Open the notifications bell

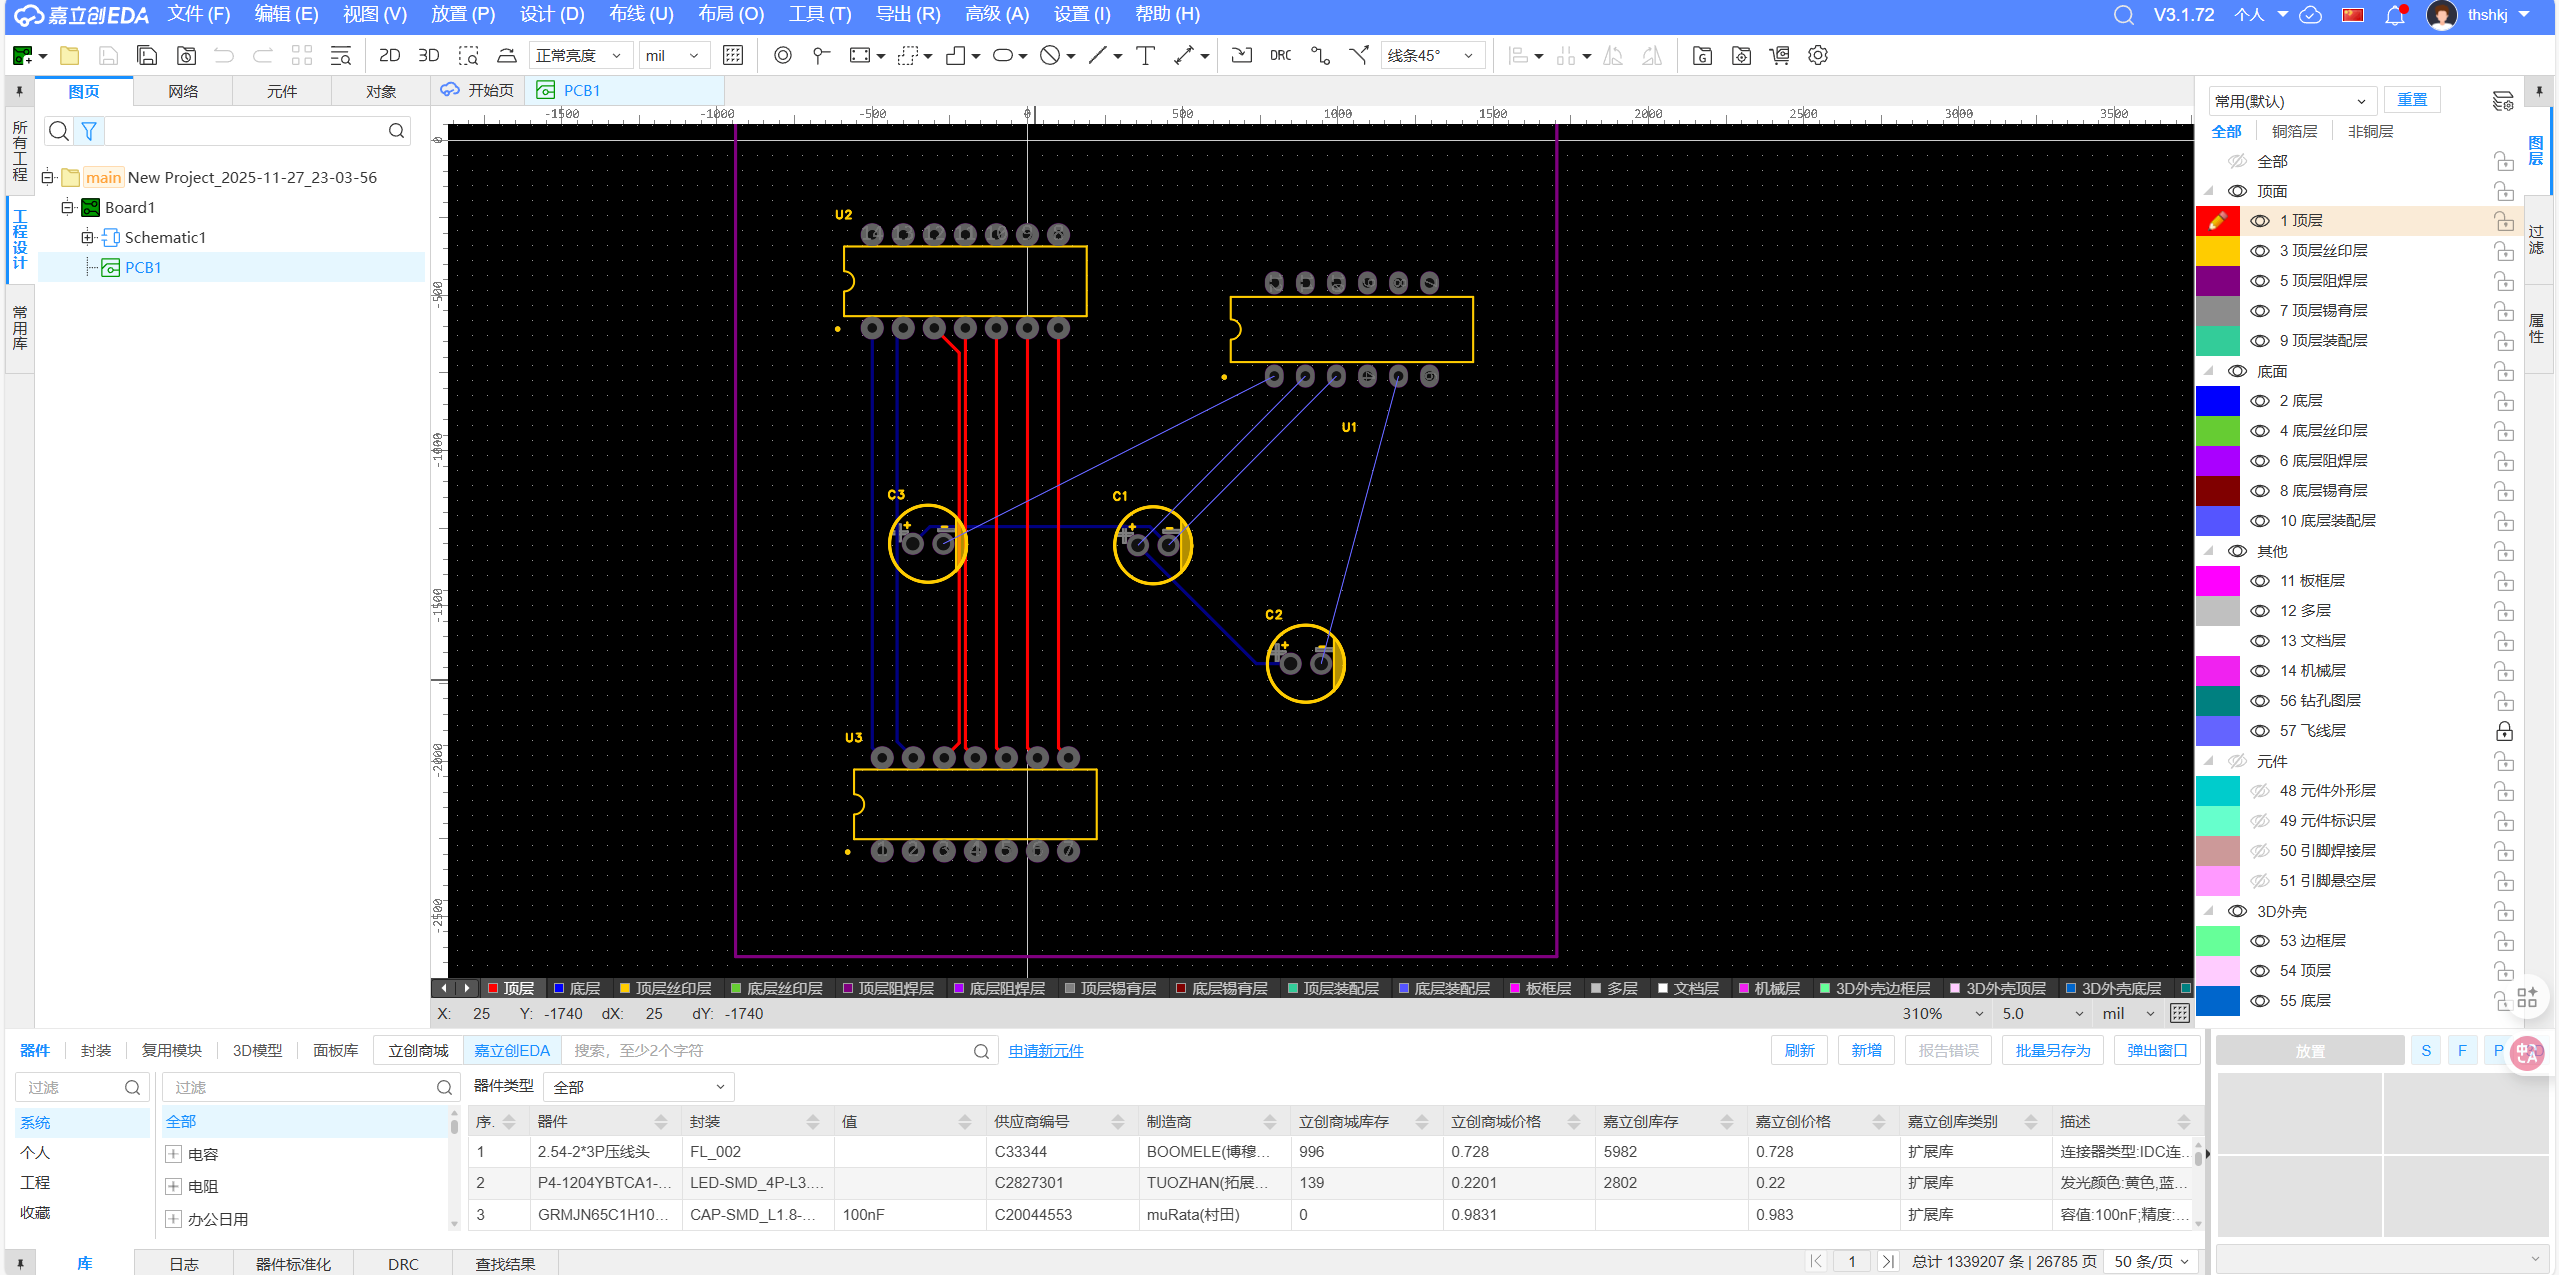[2394, 15]
